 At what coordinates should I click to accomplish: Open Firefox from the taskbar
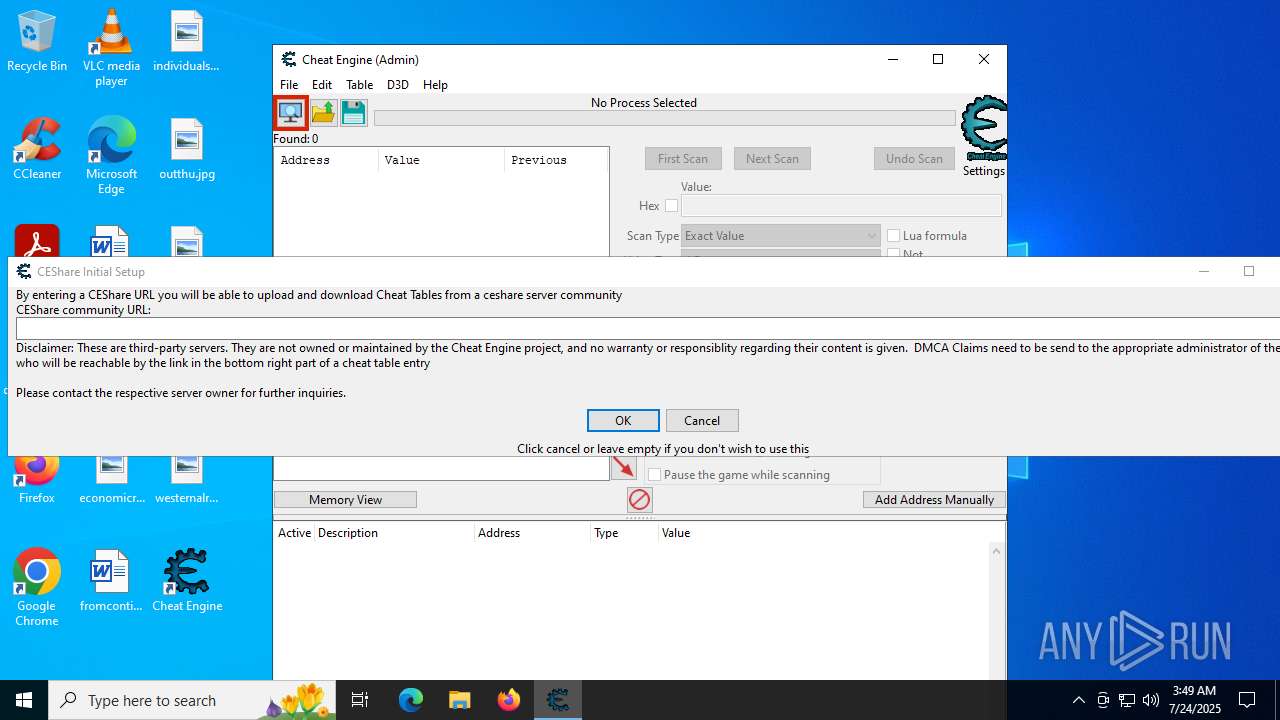(x=508, y=700)
